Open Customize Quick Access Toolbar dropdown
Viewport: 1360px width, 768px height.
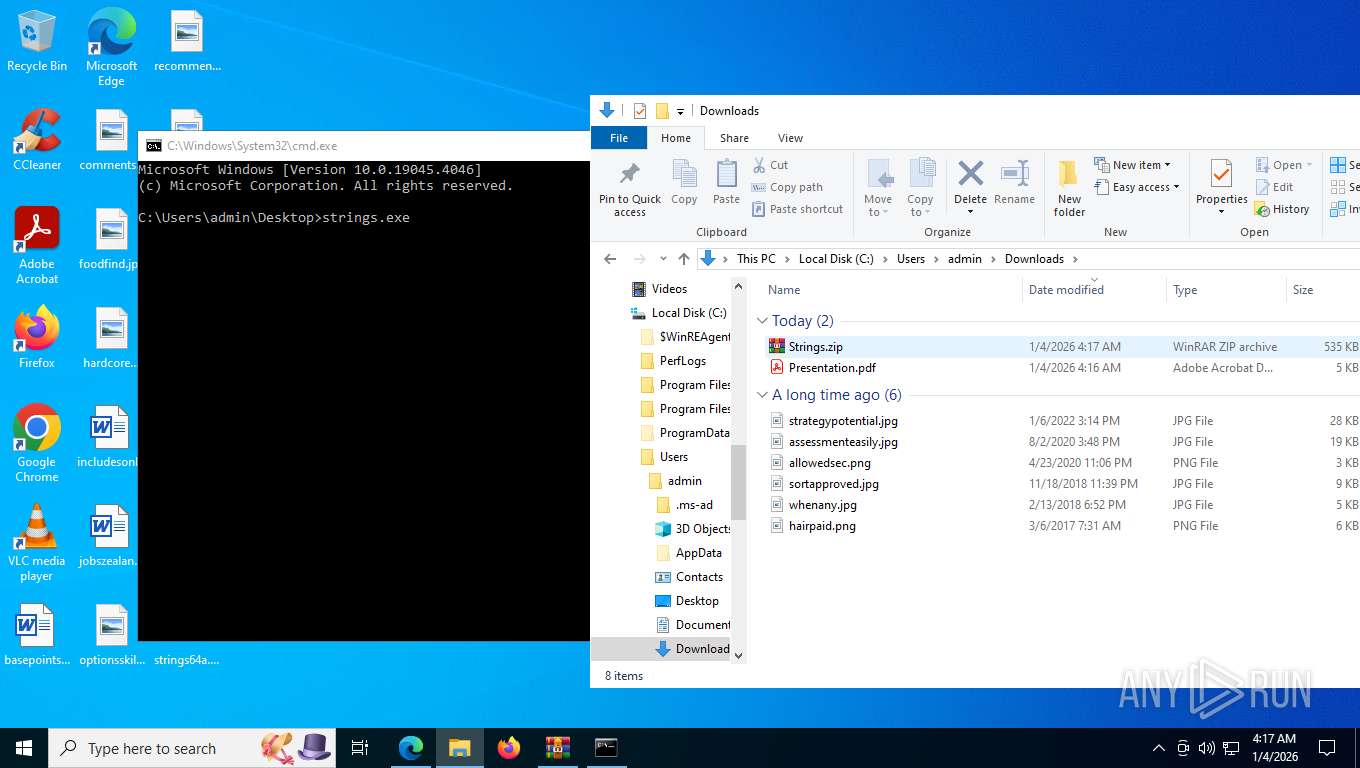coord(681,111)
